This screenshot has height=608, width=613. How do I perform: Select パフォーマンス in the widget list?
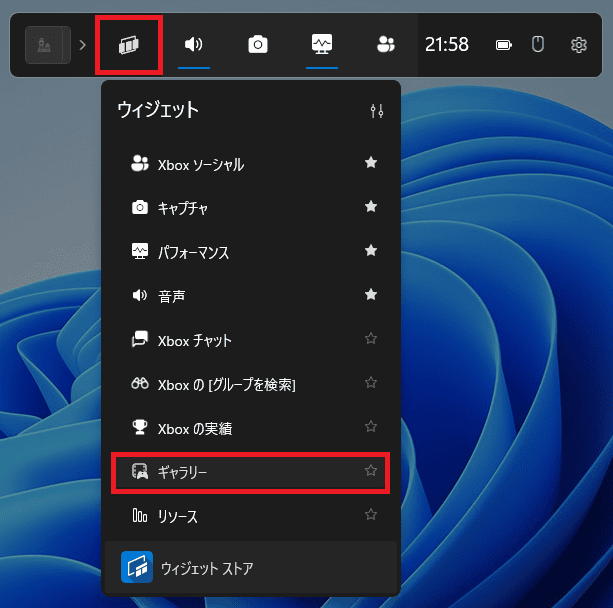[x=193, y=252]
